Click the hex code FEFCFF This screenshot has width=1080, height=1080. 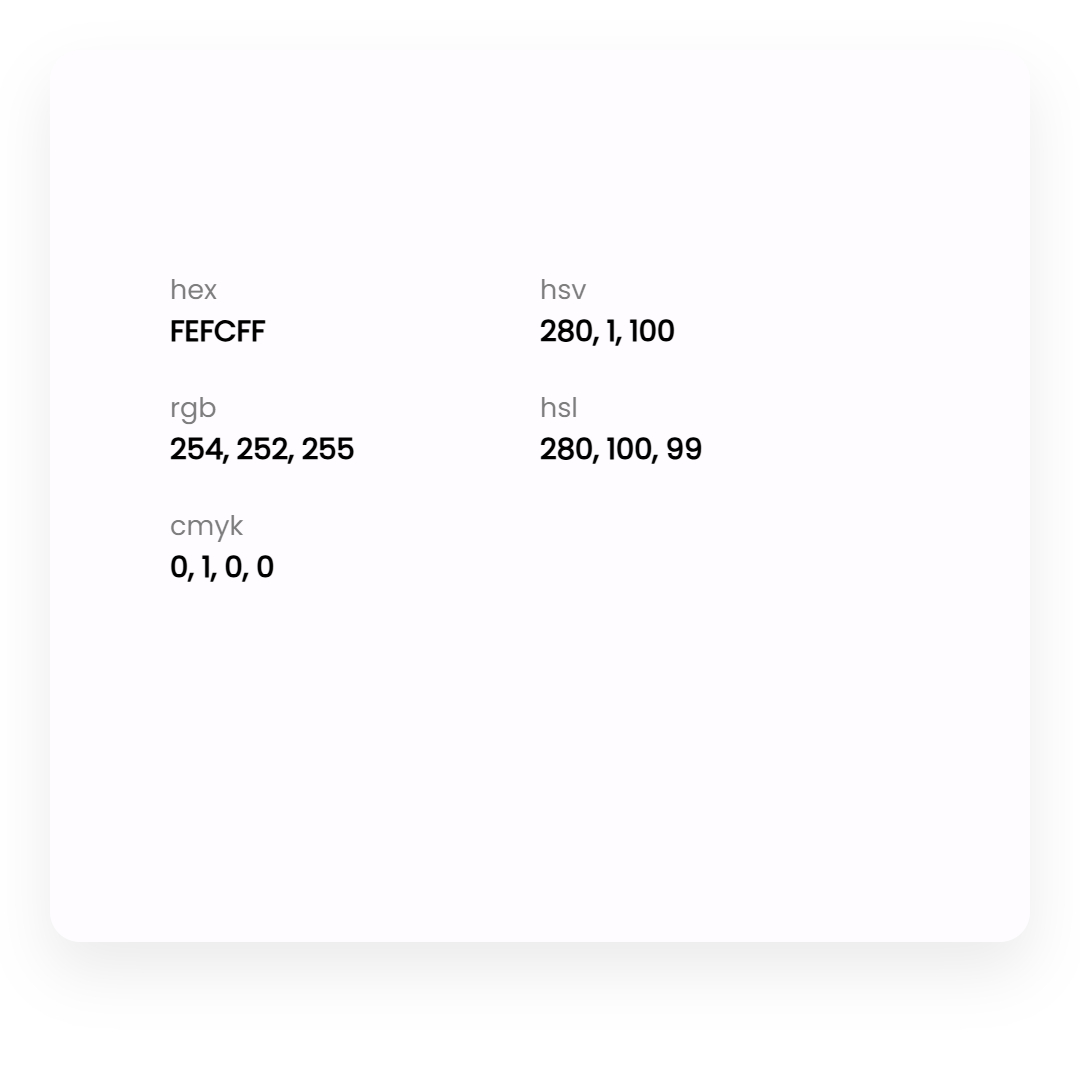point(217,331)
